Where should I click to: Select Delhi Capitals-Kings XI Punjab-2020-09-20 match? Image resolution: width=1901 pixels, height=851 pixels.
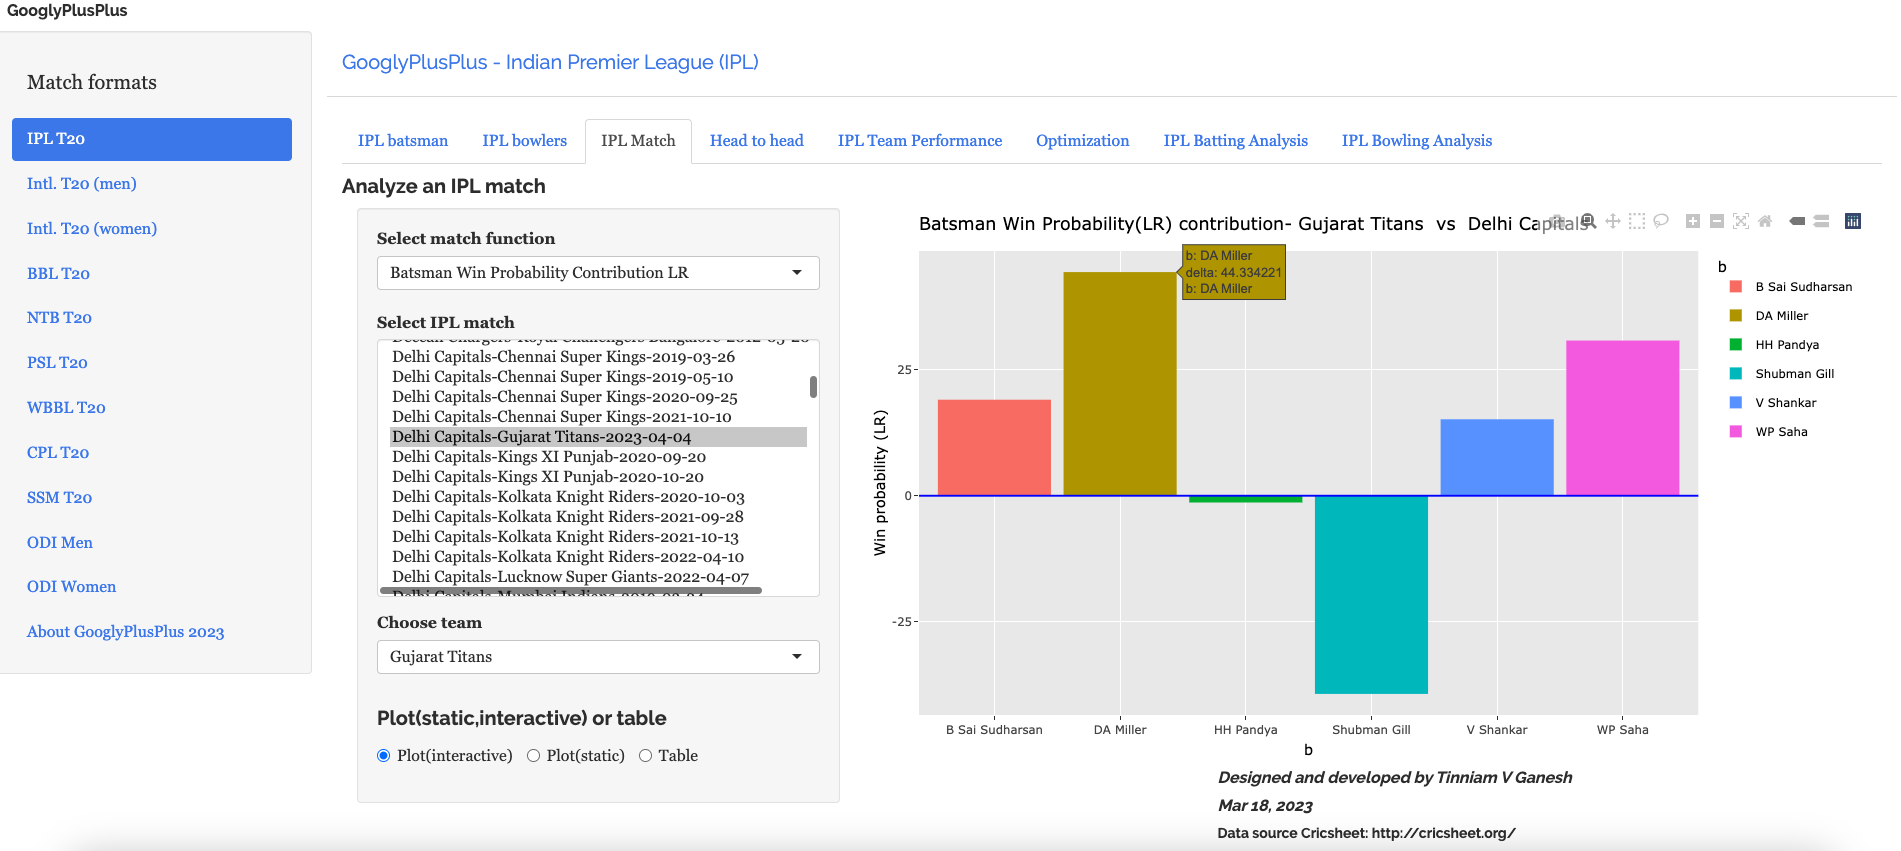548,457
